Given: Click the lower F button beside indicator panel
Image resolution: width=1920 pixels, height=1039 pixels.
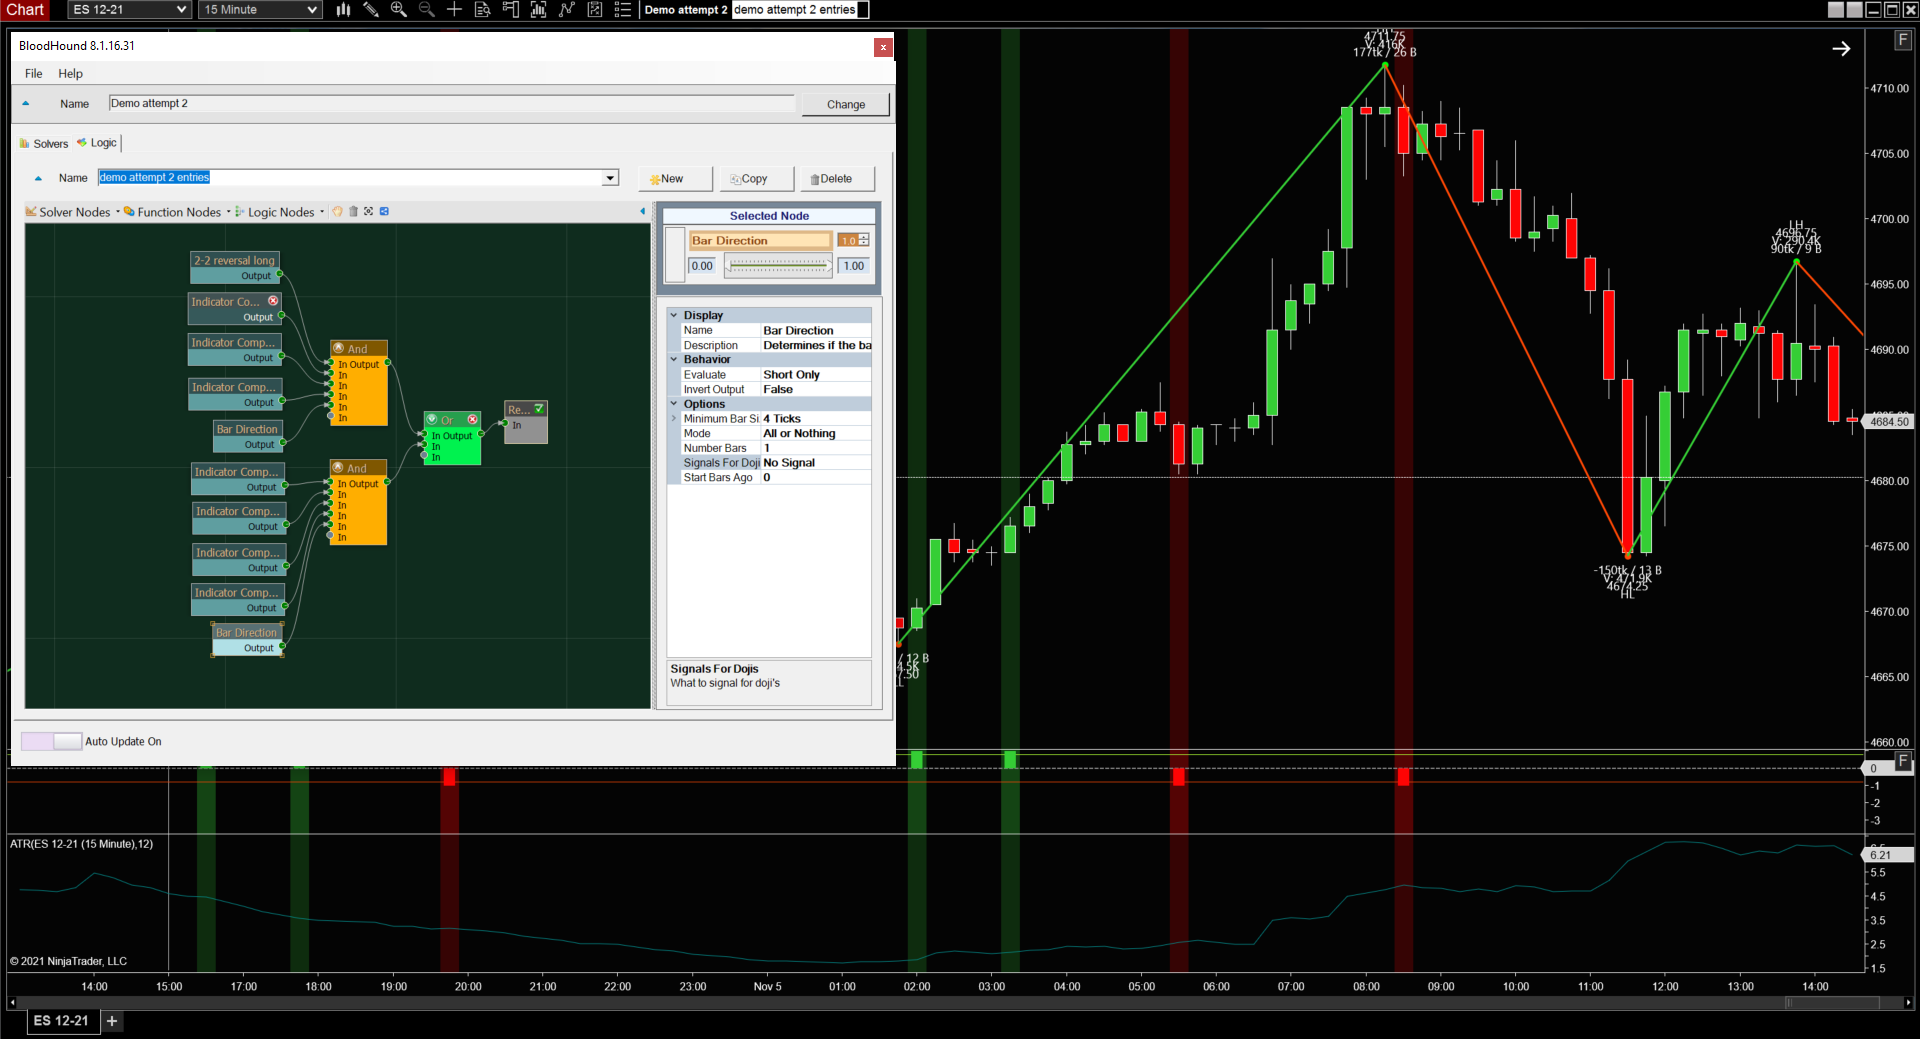Looking at the screenshot, I should click(x=1903, y=762).
